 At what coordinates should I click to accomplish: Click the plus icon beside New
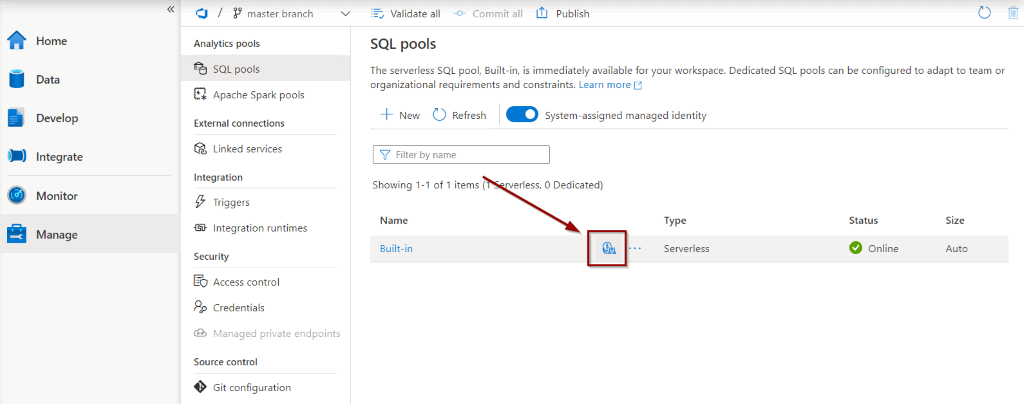tap(387, 115)
